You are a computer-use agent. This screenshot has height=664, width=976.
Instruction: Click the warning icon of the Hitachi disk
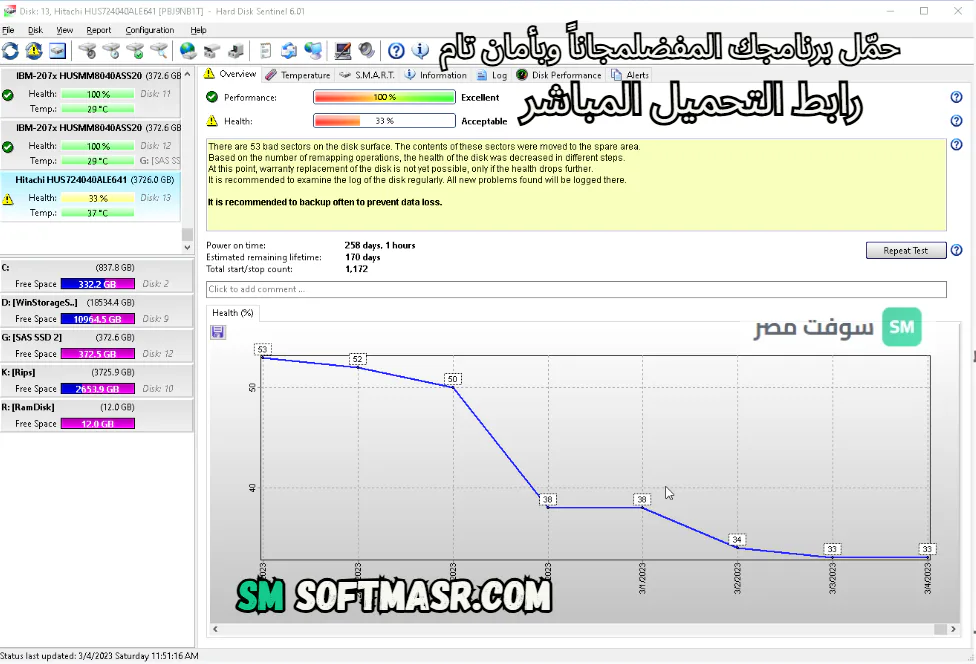(x=8, y=199)
